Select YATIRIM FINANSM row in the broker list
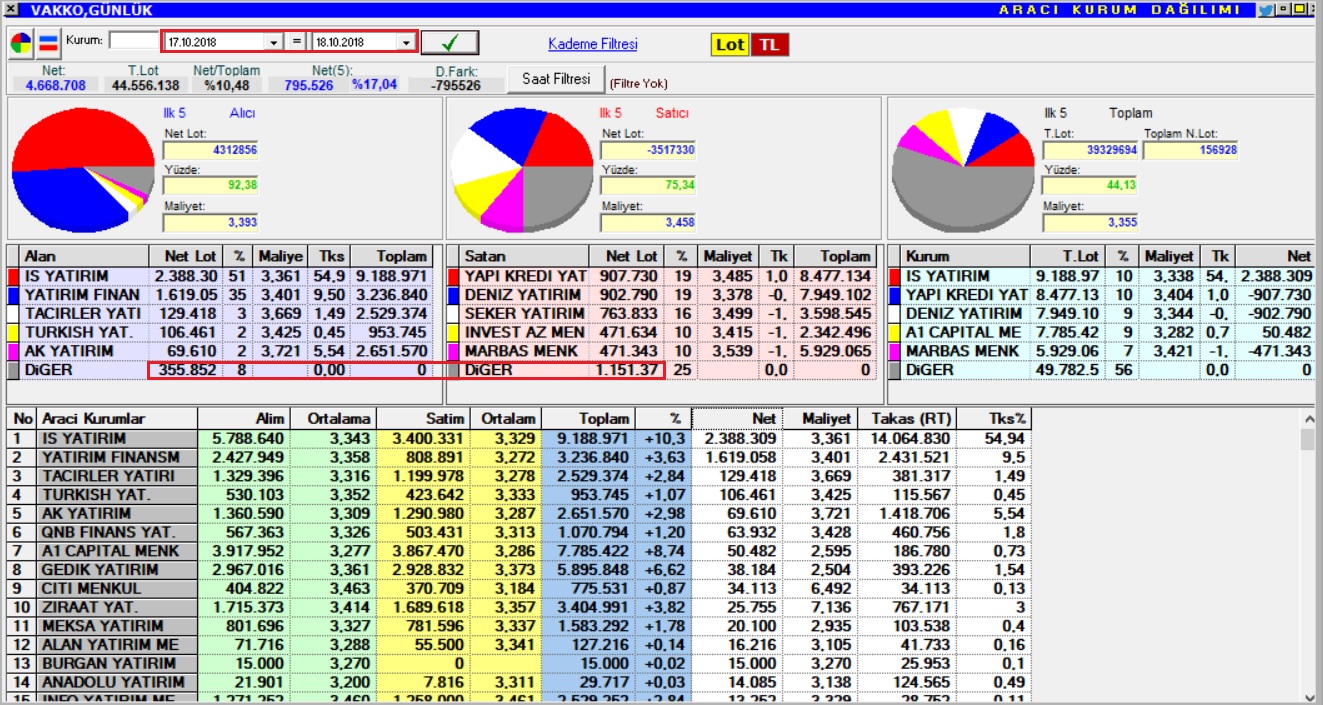 518,457
